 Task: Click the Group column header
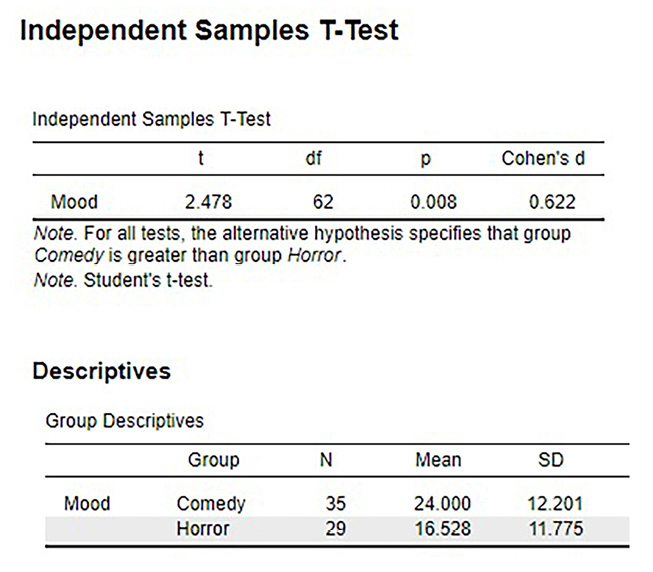[x=213, y=460]
